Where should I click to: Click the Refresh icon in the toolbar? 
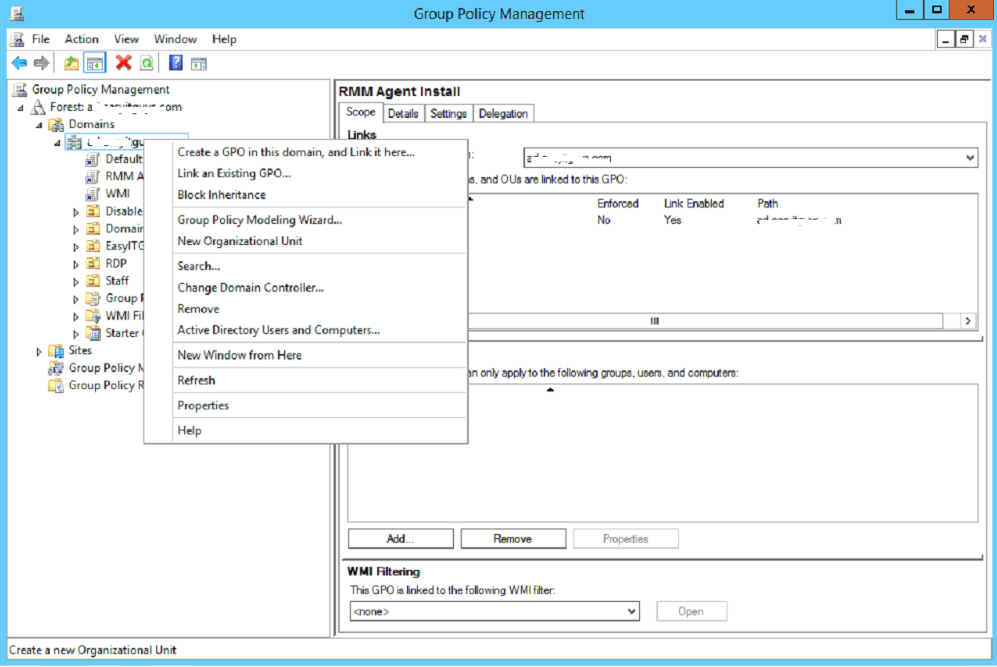pos(146,63)
